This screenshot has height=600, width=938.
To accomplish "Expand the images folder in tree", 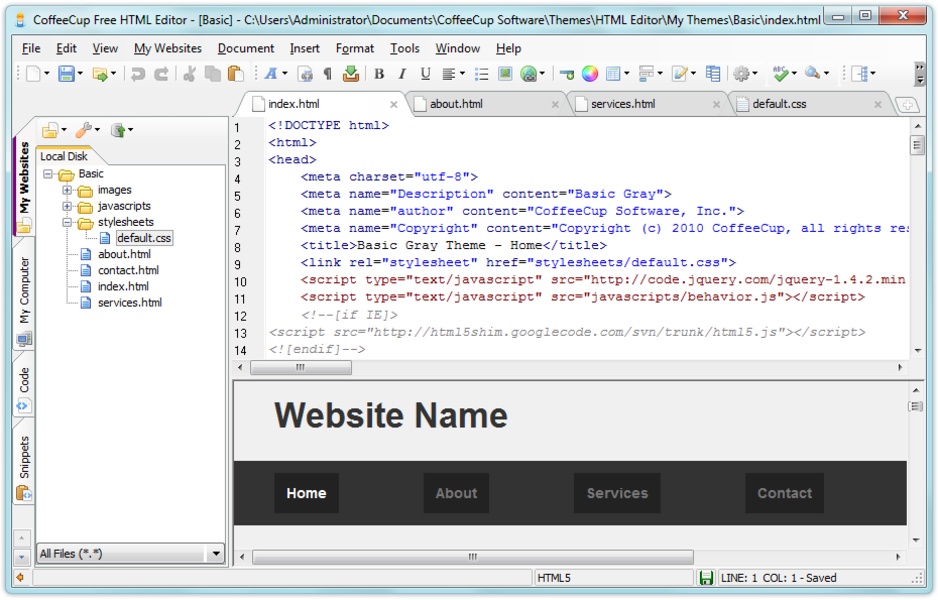I will click(x=67, y=190).
